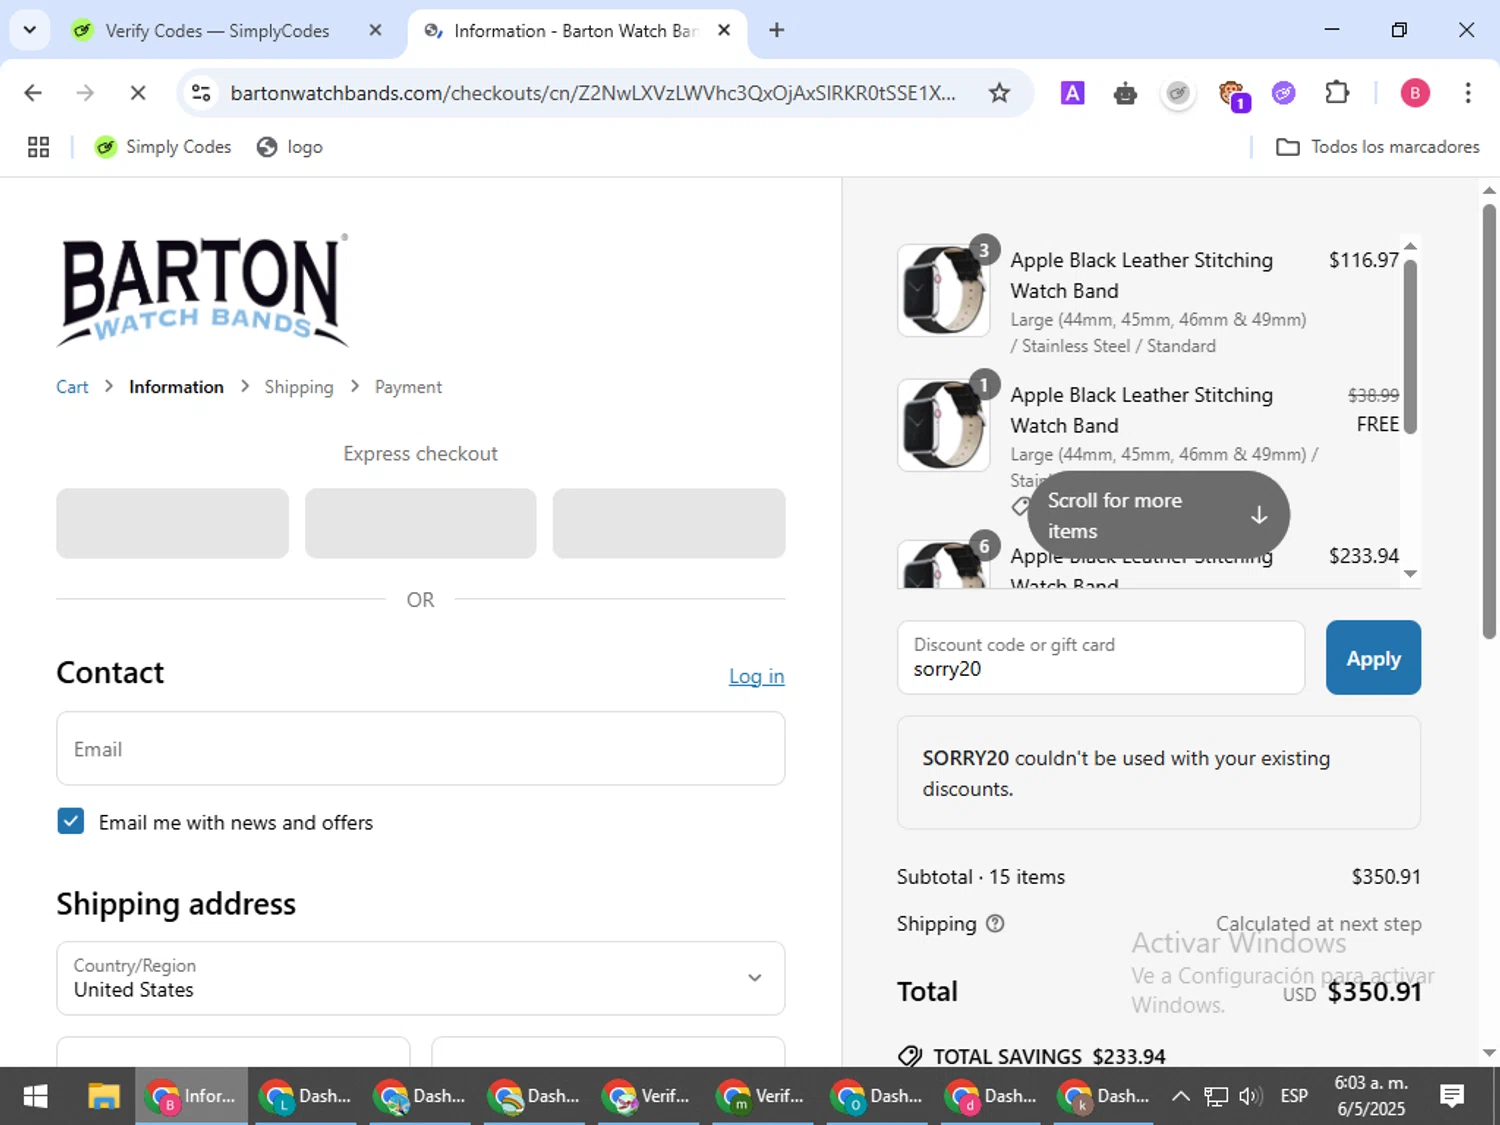The height and width of the screenshot is (1125, 1500).
Task: Open the purple circular extension icon
Action: click(1284, 93)
